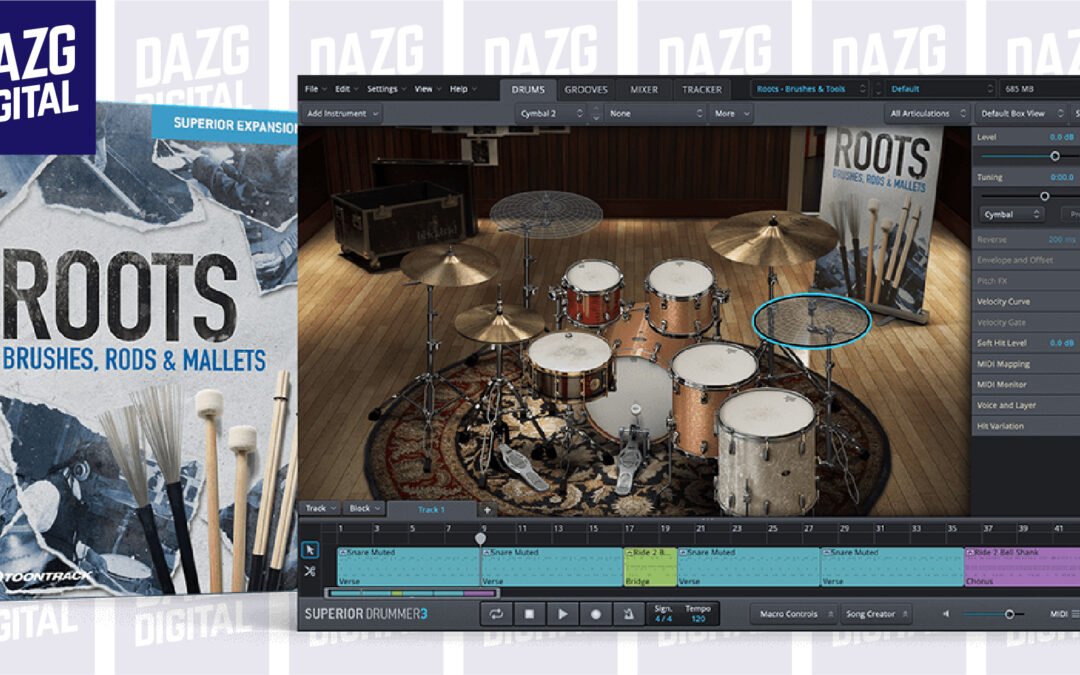Select the low crash cymbal above the snare
This screenshot has width=1080, height=675.
pos(500,323)
